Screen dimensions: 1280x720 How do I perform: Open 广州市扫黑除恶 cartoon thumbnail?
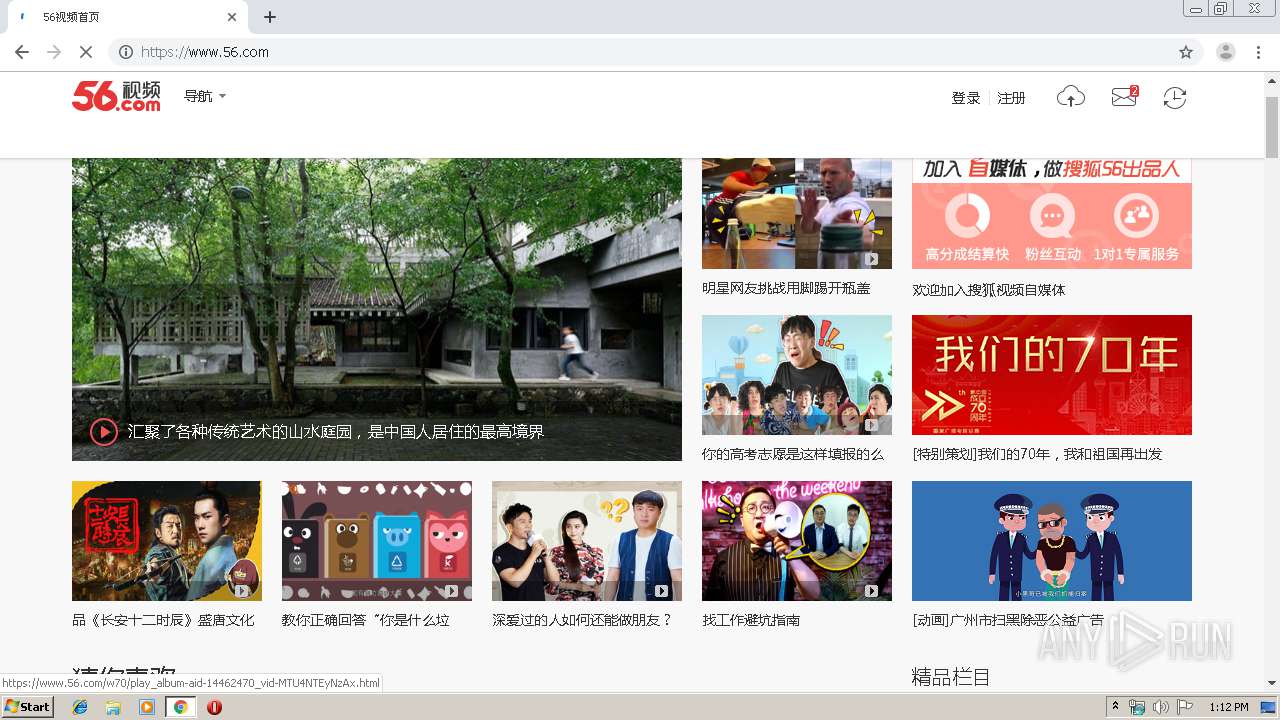pyautogui.click(x=1052, y=541)
